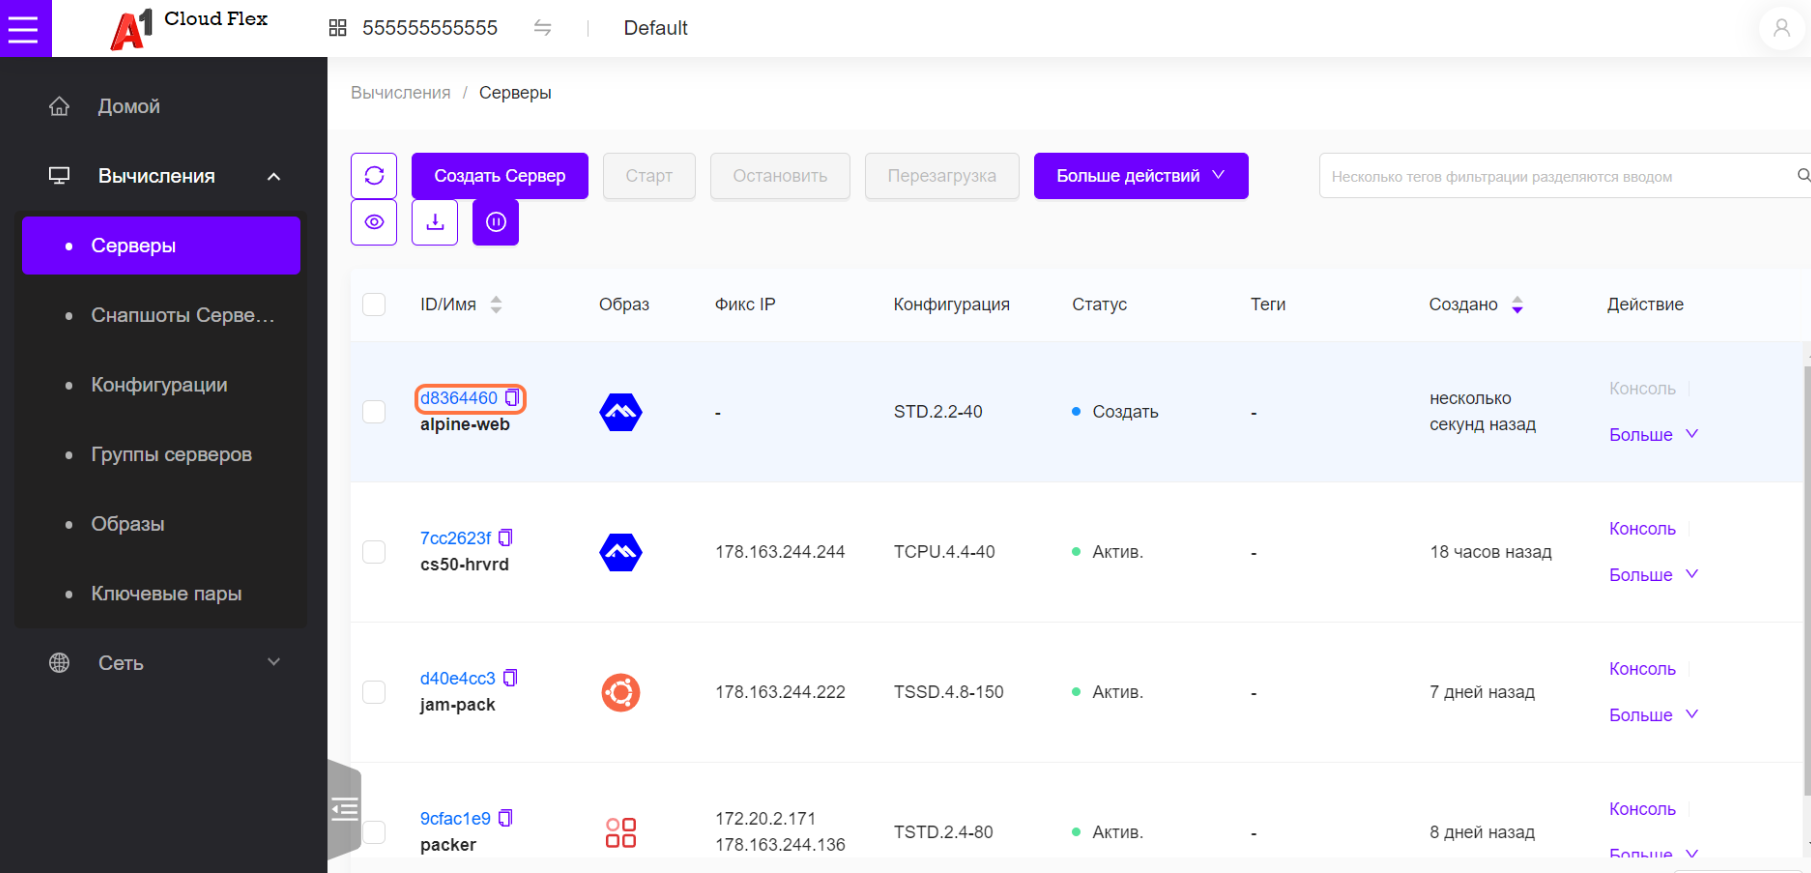Image resolution: width=1811 pixels, height=873 pixels.
Task: Open Образы in sidebar
Action: 161,524
